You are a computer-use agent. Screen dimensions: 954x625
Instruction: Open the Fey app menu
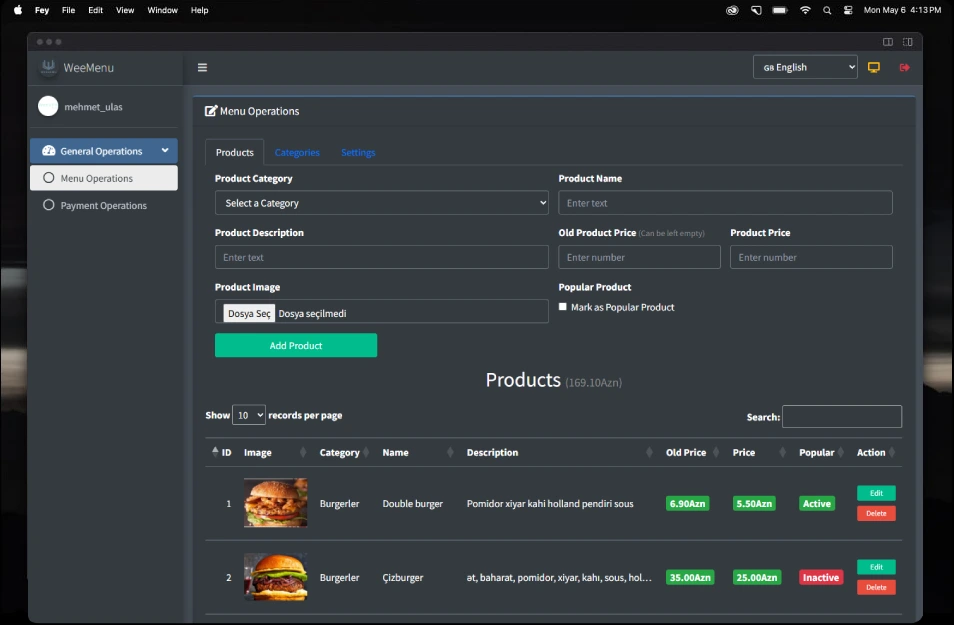(42, 10)
